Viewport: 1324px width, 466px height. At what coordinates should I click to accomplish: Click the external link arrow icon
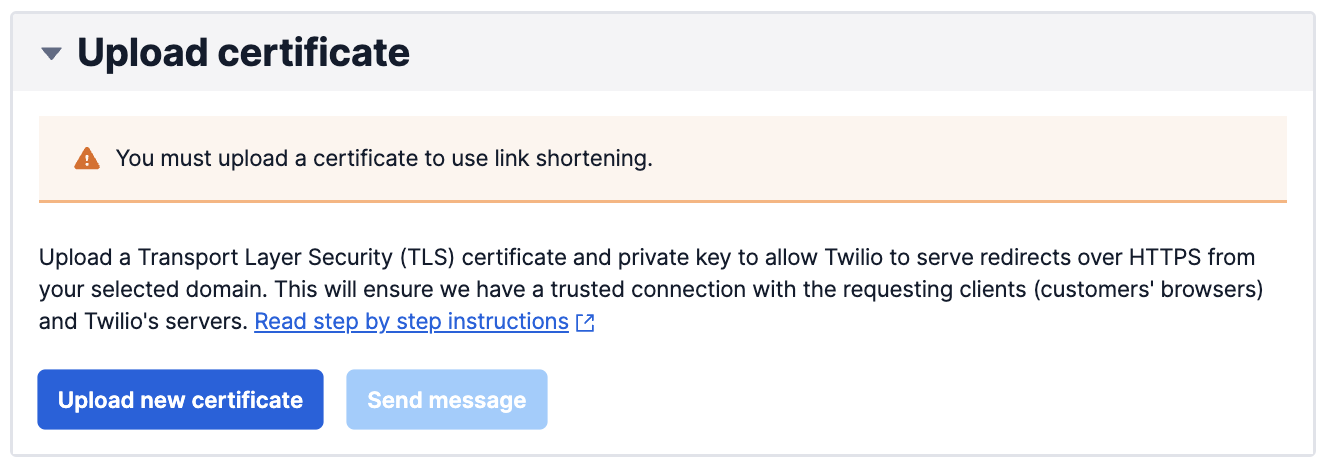point(586,323)
